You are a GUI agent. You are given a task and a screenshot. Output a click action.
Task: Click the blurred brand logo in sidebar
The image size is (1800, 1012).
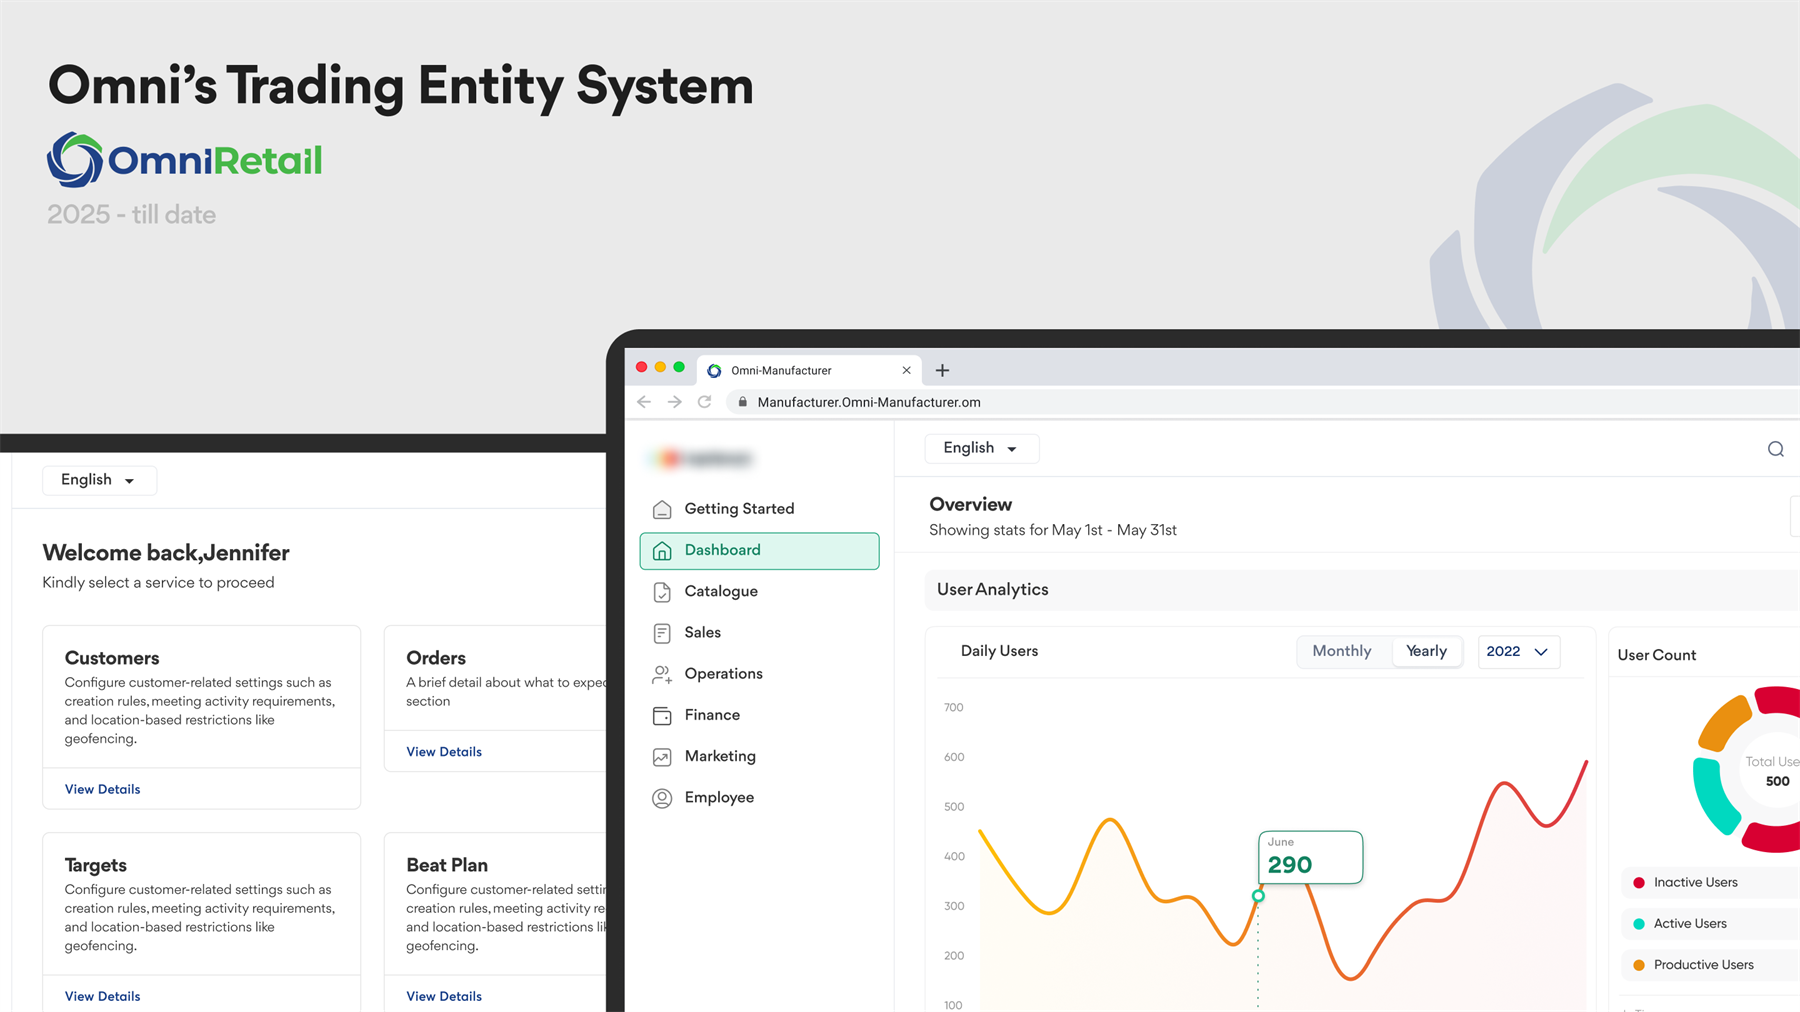click(x=703, y=459)
